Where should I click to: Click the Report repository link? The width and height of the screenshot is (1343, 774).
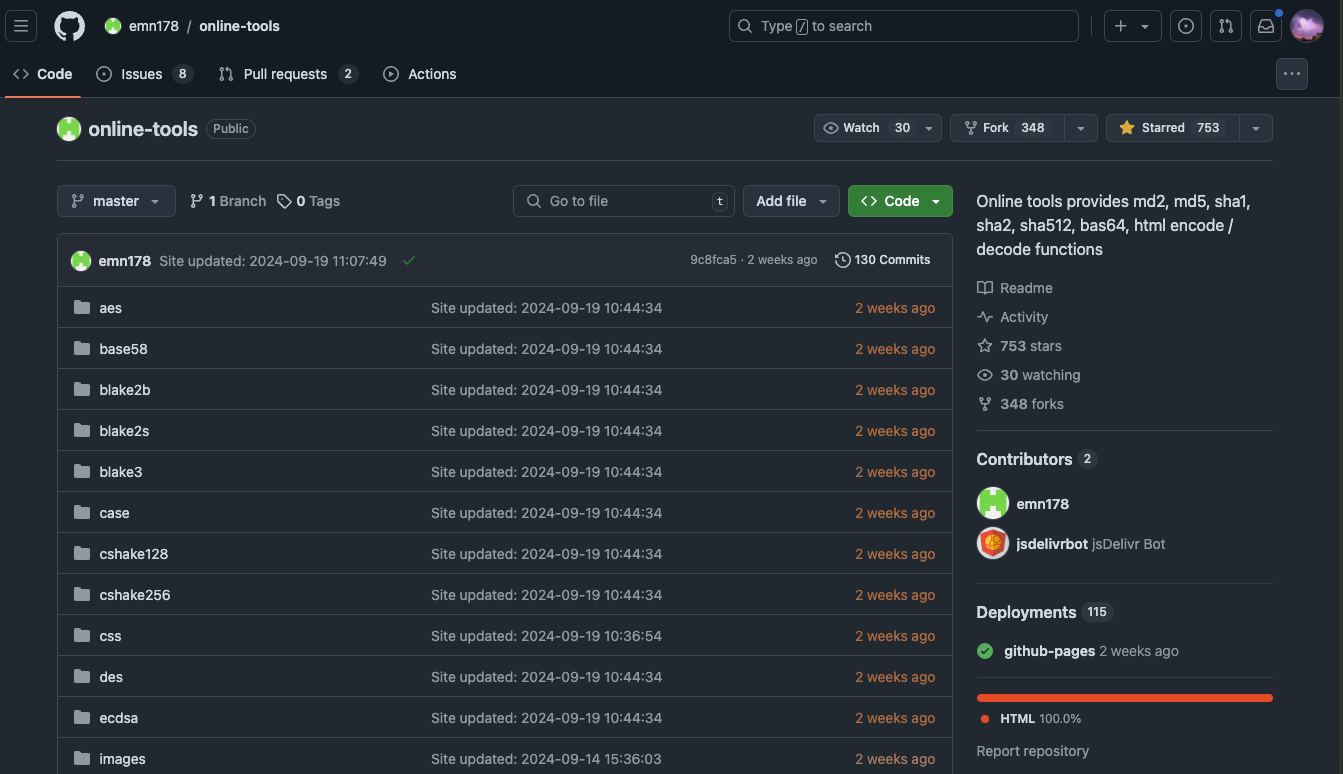tap(1033, 751)
